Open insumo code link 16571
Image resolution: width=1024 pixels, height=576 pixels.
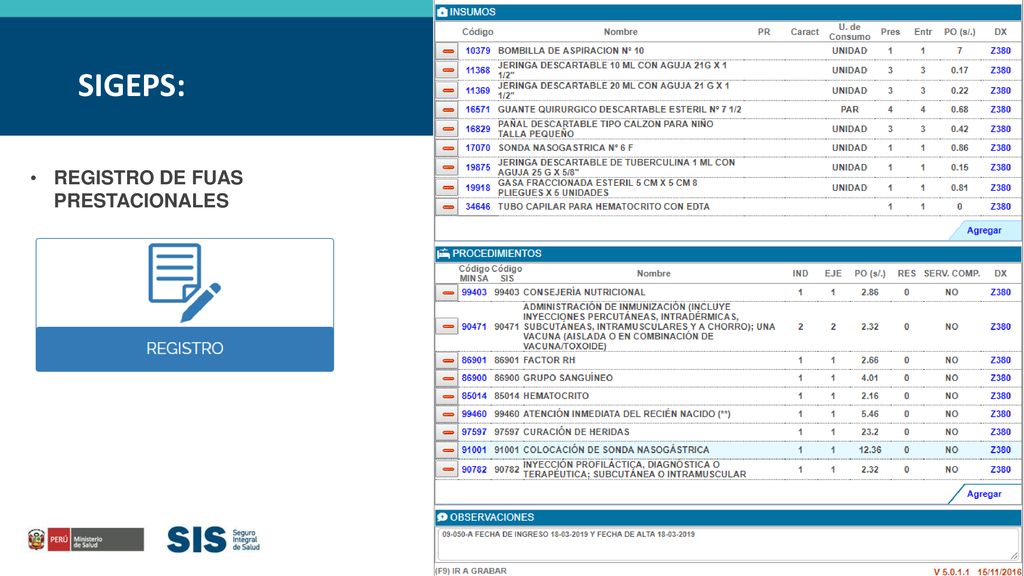tap(477, 110)
